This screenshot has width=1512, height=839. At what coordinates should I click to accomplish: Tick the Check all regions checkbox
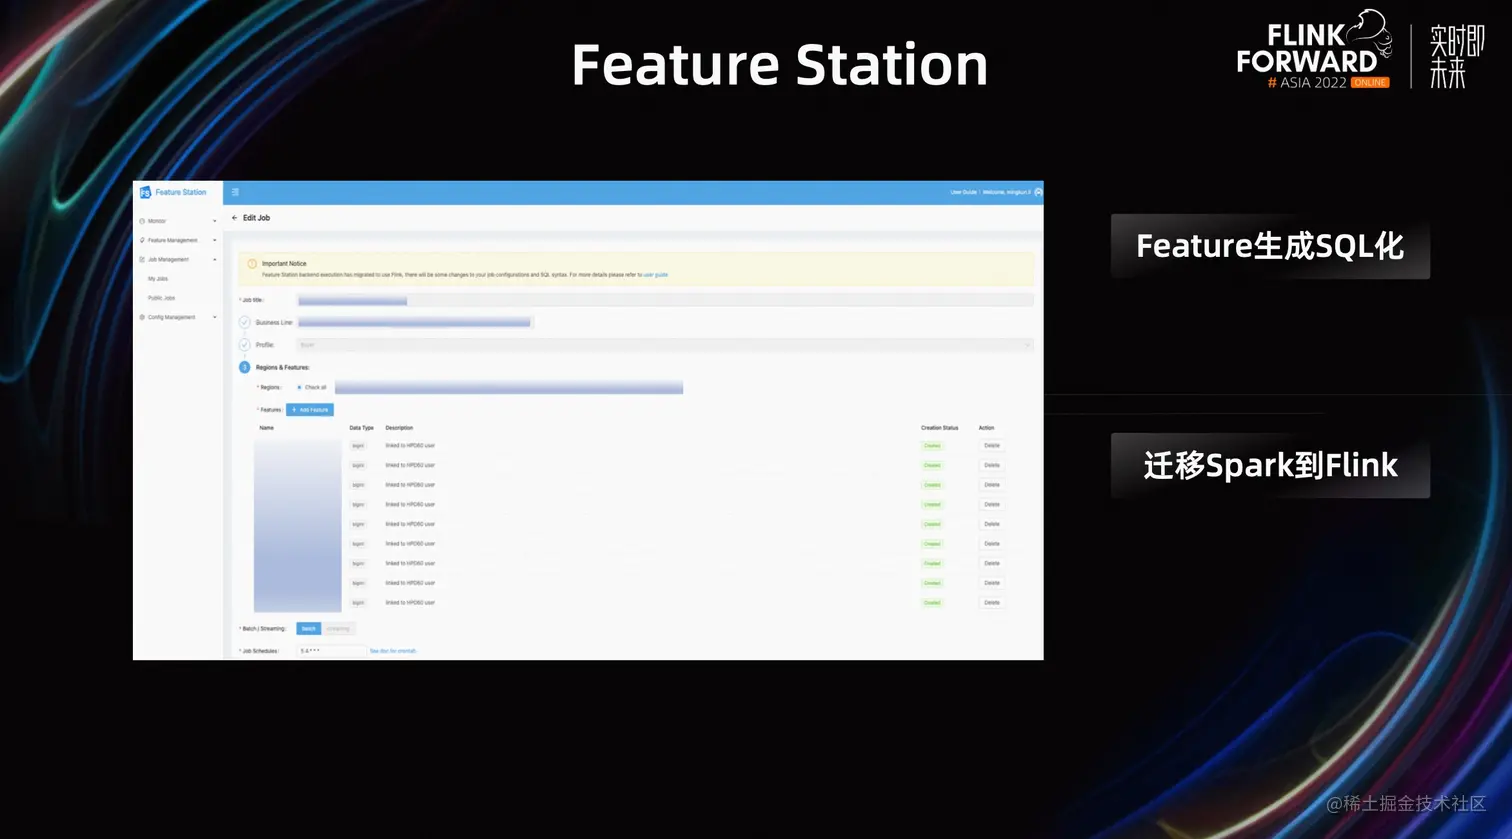(299, 387)
